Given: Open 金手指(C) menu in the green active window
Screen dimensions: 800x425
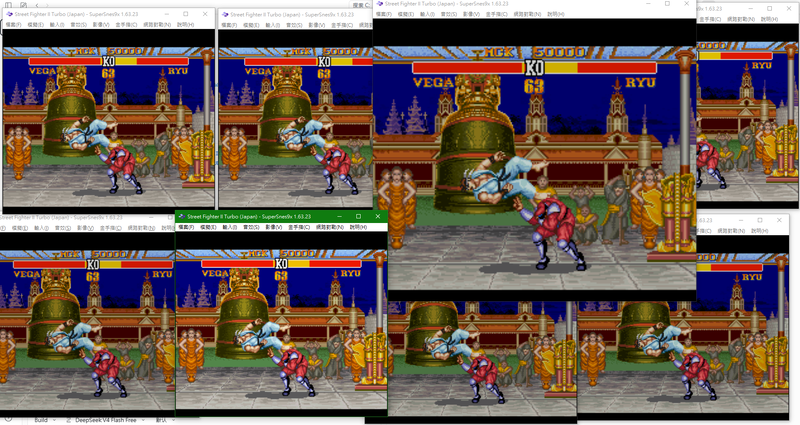Looking at the screenshot, I should click(x=298, y=227).
